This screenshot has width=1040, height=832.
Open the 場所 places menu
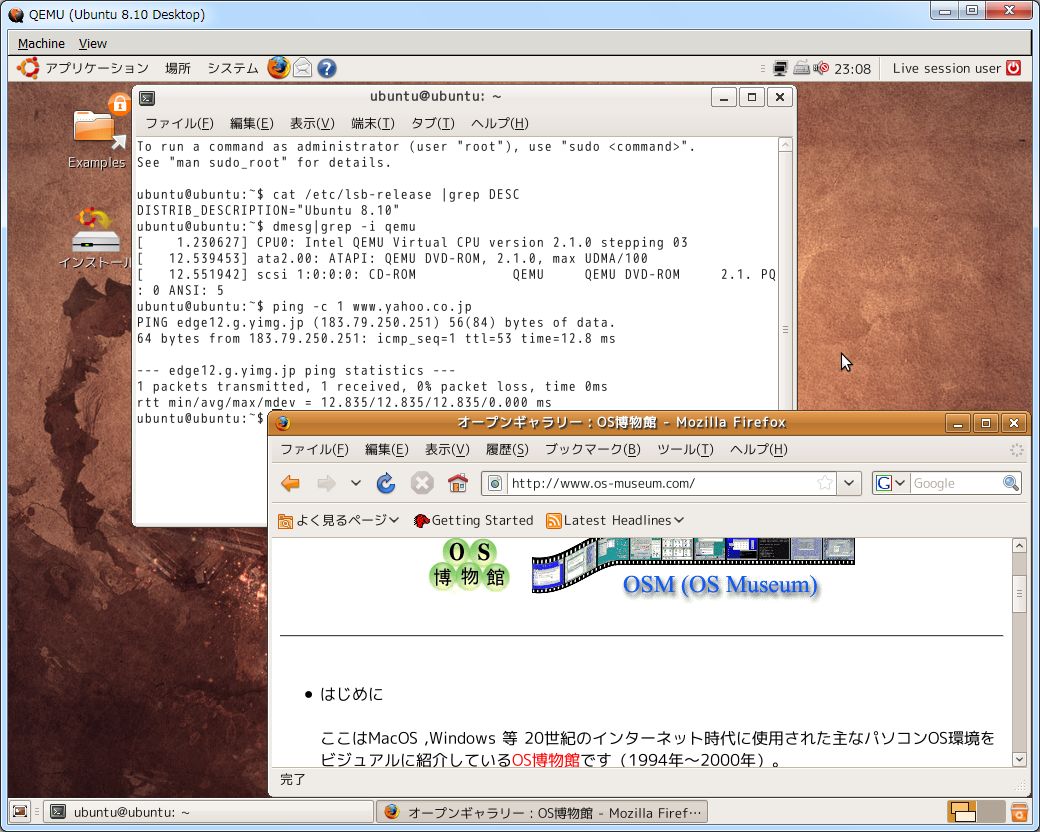(x=178, y=68)
